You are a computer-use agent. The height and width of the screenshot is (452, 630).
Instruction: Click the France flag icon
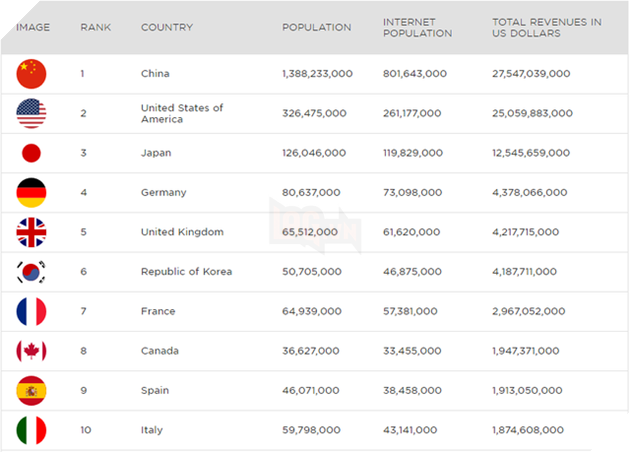tap(32, 311)
